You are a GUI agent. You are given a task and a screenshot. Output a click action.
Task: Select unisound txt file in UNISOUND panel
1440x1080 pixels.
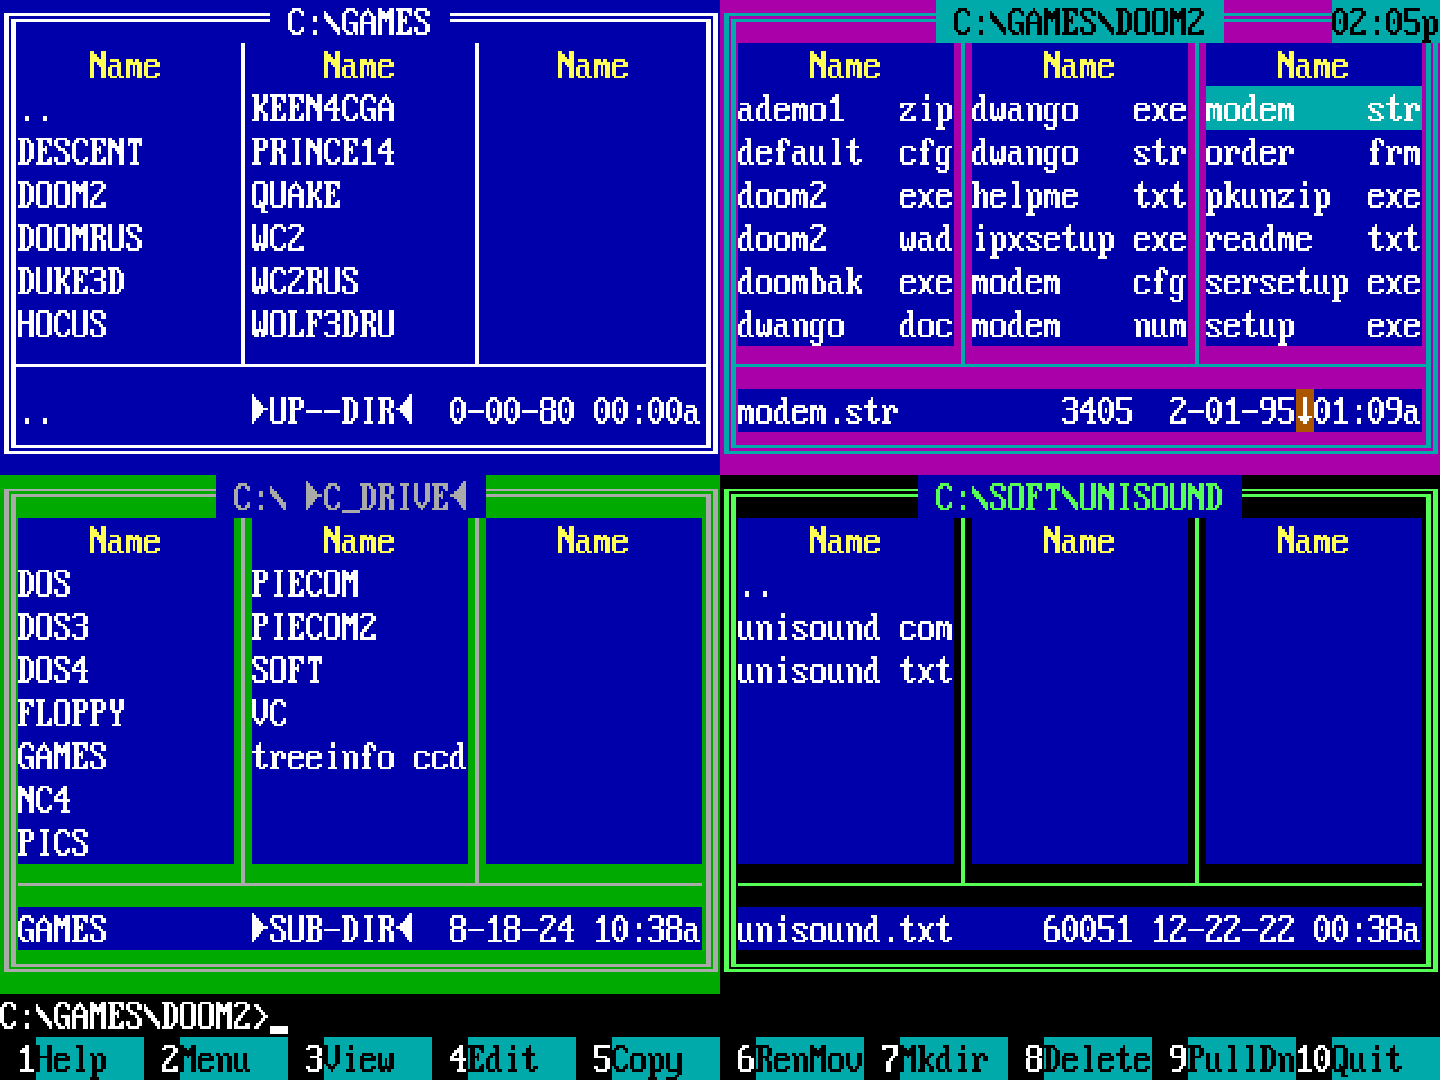[x=845, y=670]
